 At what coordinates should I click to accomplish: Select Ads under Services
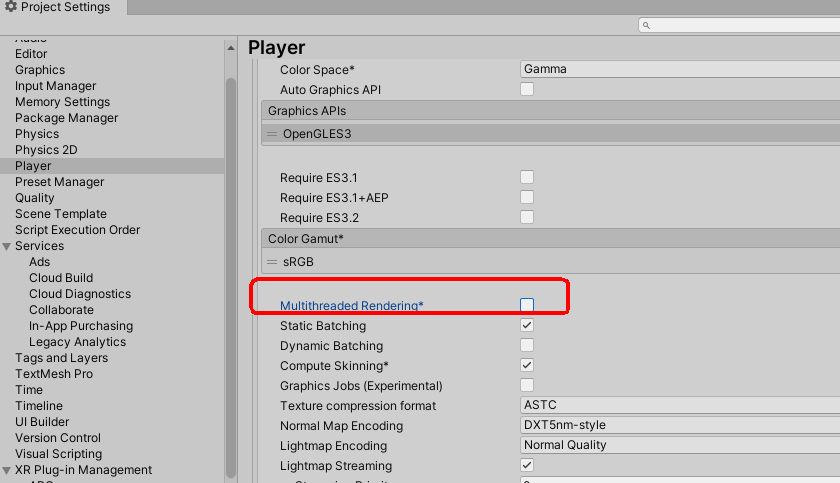click(40, 262)
